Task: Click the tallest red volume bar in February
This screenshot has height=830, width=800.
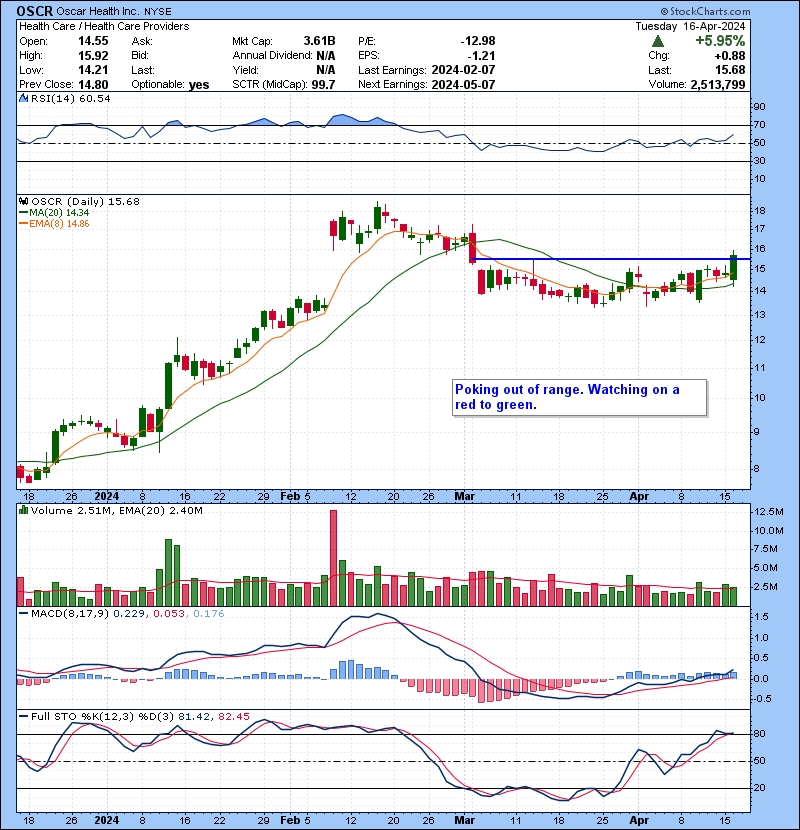Action: click(x=332, y=557)
